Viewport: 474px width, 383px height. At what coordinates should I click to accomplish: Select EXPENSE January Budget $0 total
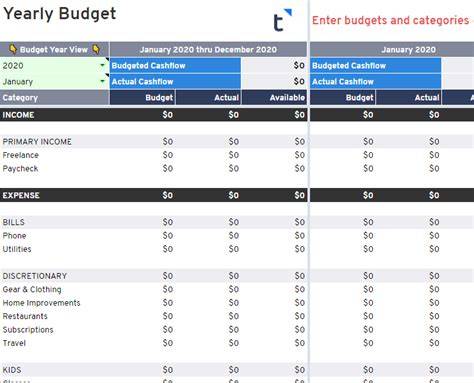(368, 195)
